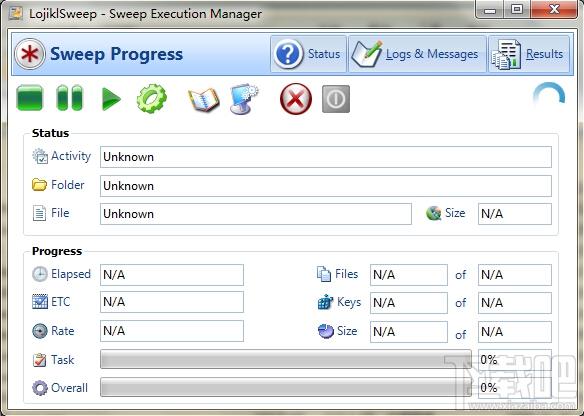This screenshot has width=584, height=416.
Task: Click the Activity gear-checklist icon
Action: tap(40, 156)
